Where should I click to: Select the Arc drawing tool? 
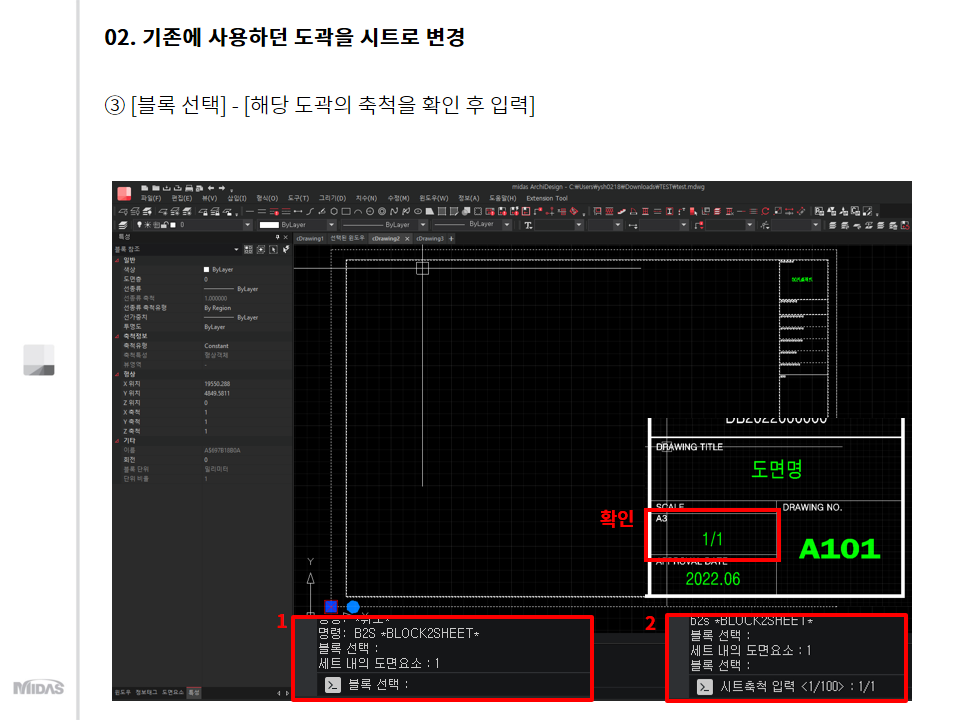[x=358, y=212]
